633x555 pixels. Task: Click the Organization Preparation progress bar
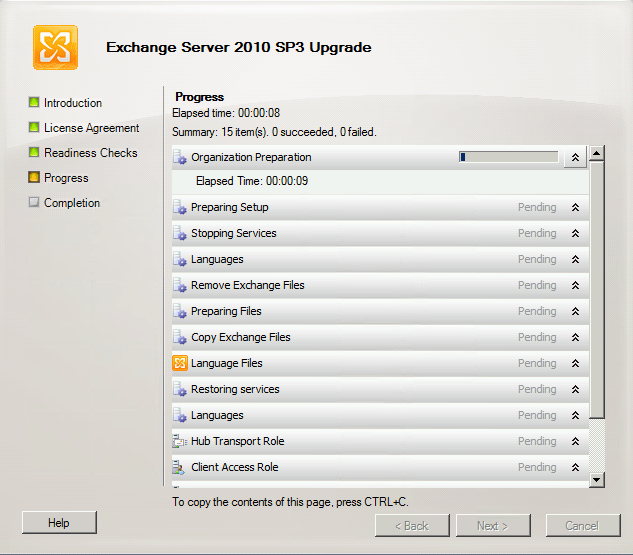509,157
